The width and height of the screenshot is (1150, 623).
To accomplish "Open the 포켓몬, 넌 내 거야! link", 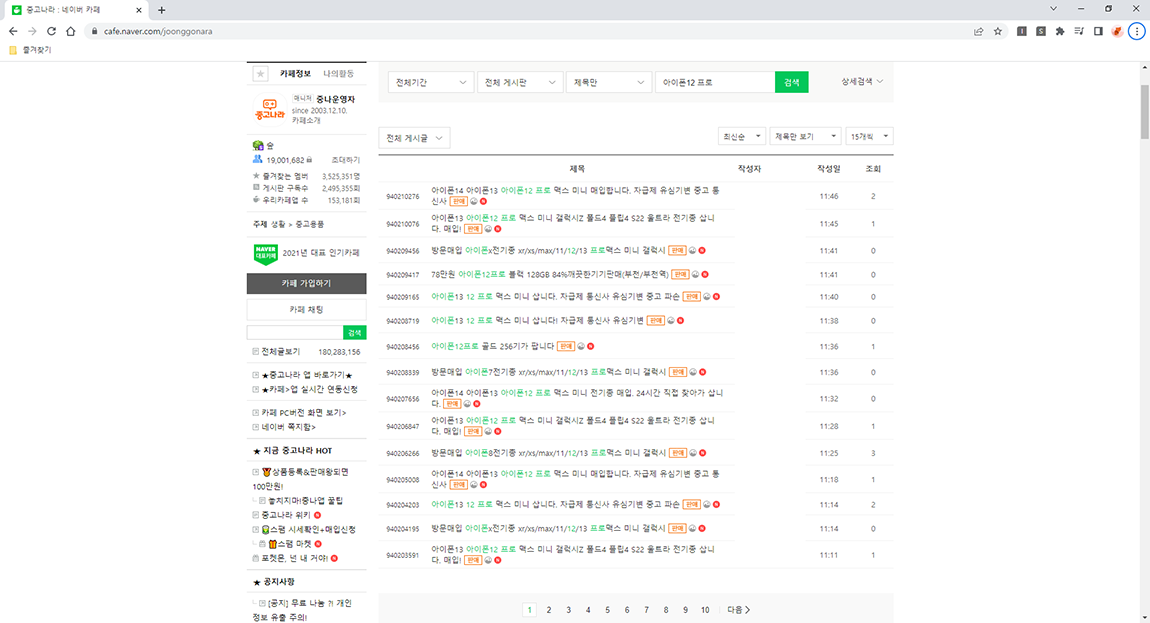I will pyautogui.click(x=295, y=558).
